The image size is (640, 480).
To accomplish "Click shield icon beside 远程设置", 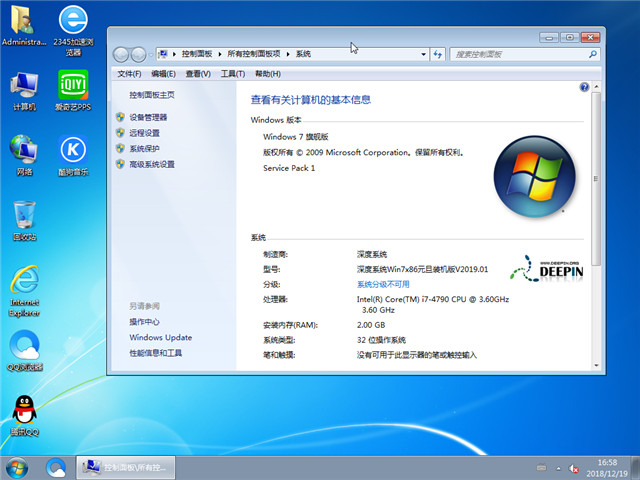I will [x=120, y=133].
